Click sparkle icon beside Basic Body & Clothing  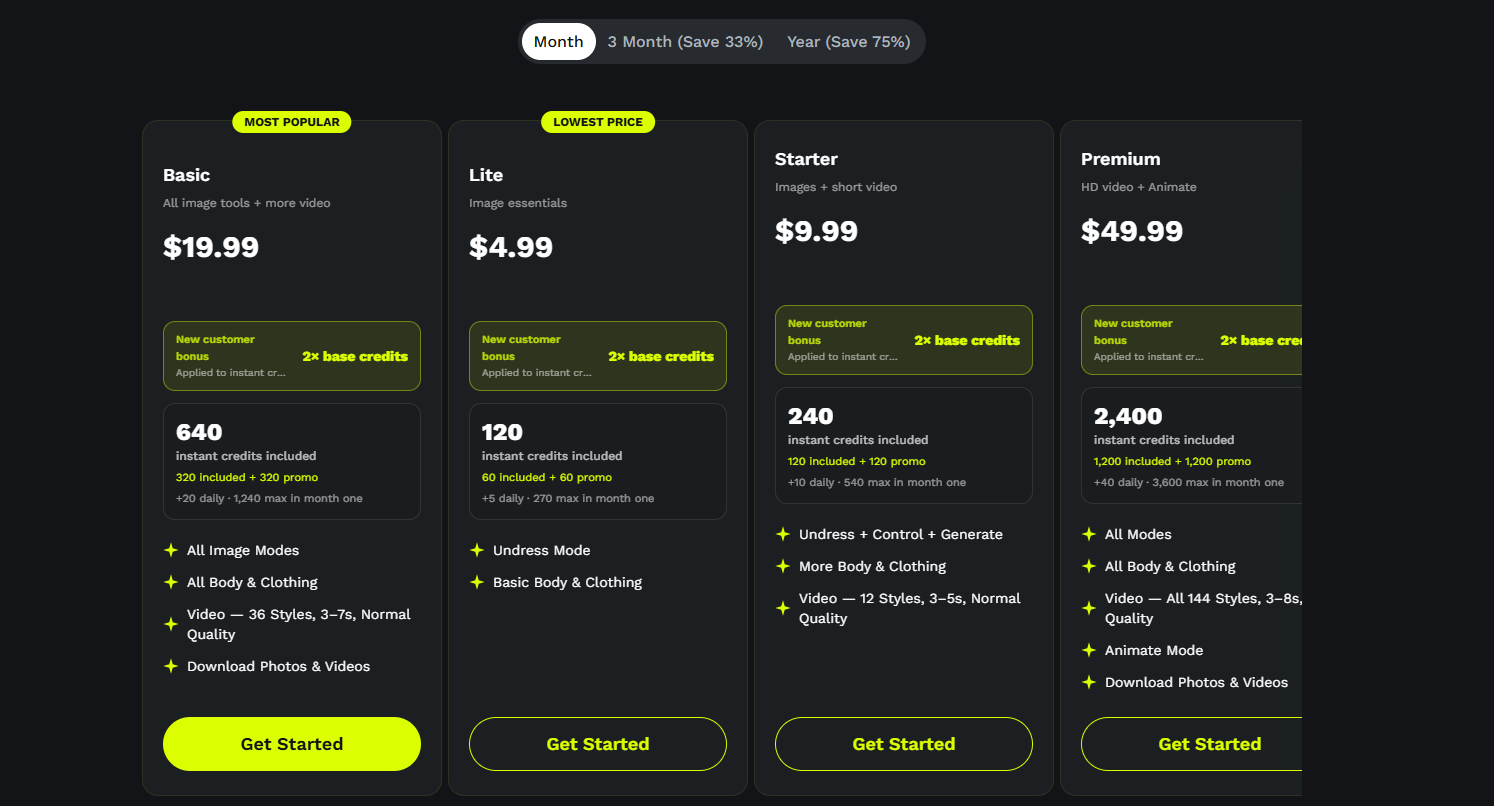click(x=477, y=582)
